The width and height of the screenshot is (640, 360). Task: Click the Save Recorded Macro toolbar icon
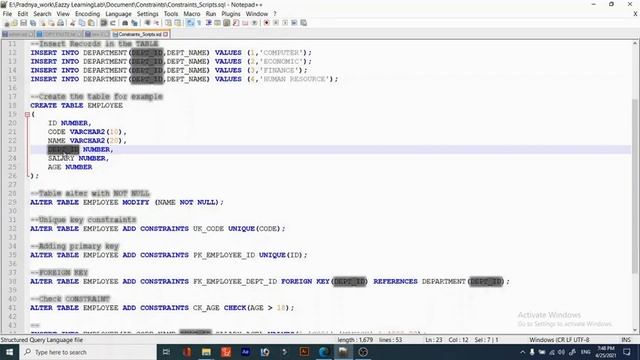(x=304, y=23)
